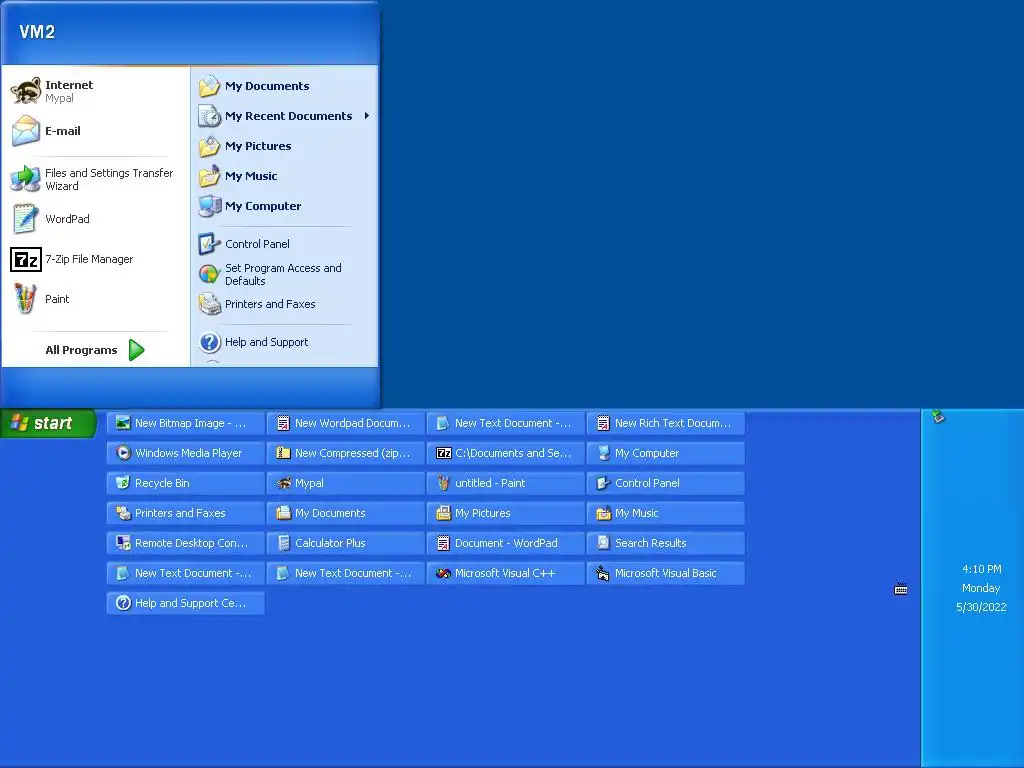
Task: Launch 7-Zip File Manager
Action: [x=95, y=259]
